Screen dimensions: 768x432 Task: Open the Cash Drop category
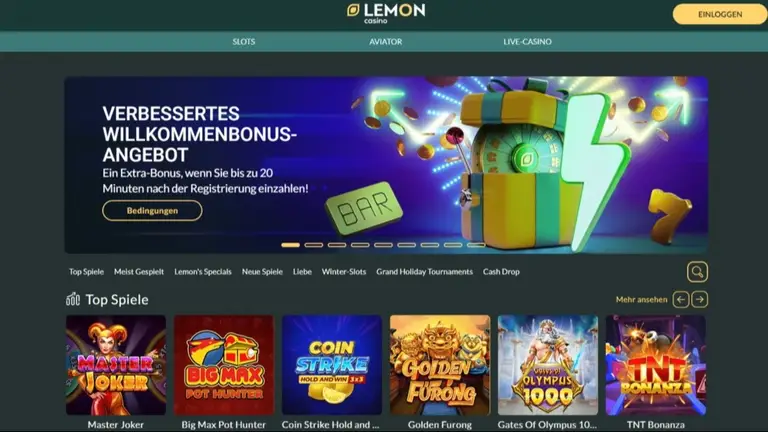click(501, 271)
